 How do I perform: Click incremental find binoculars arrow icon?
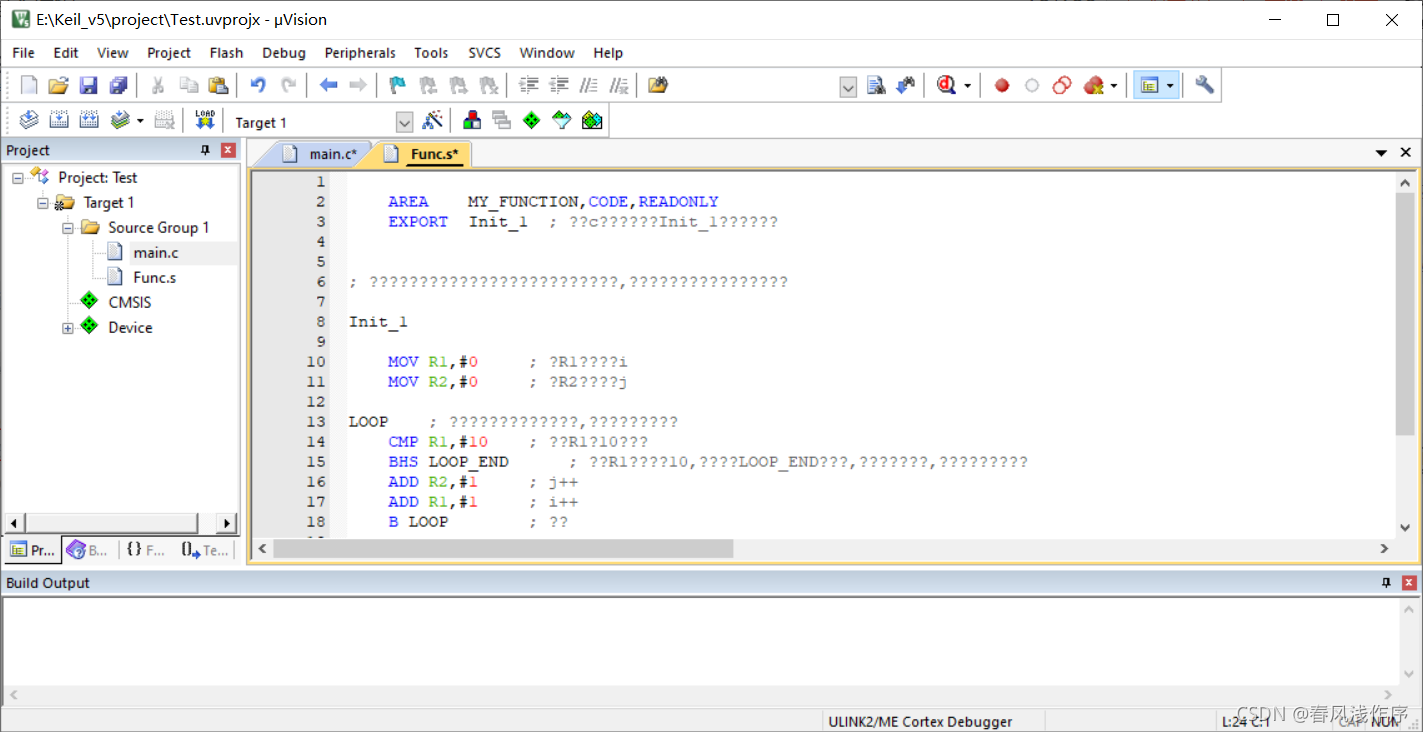[x=905, y=86]
